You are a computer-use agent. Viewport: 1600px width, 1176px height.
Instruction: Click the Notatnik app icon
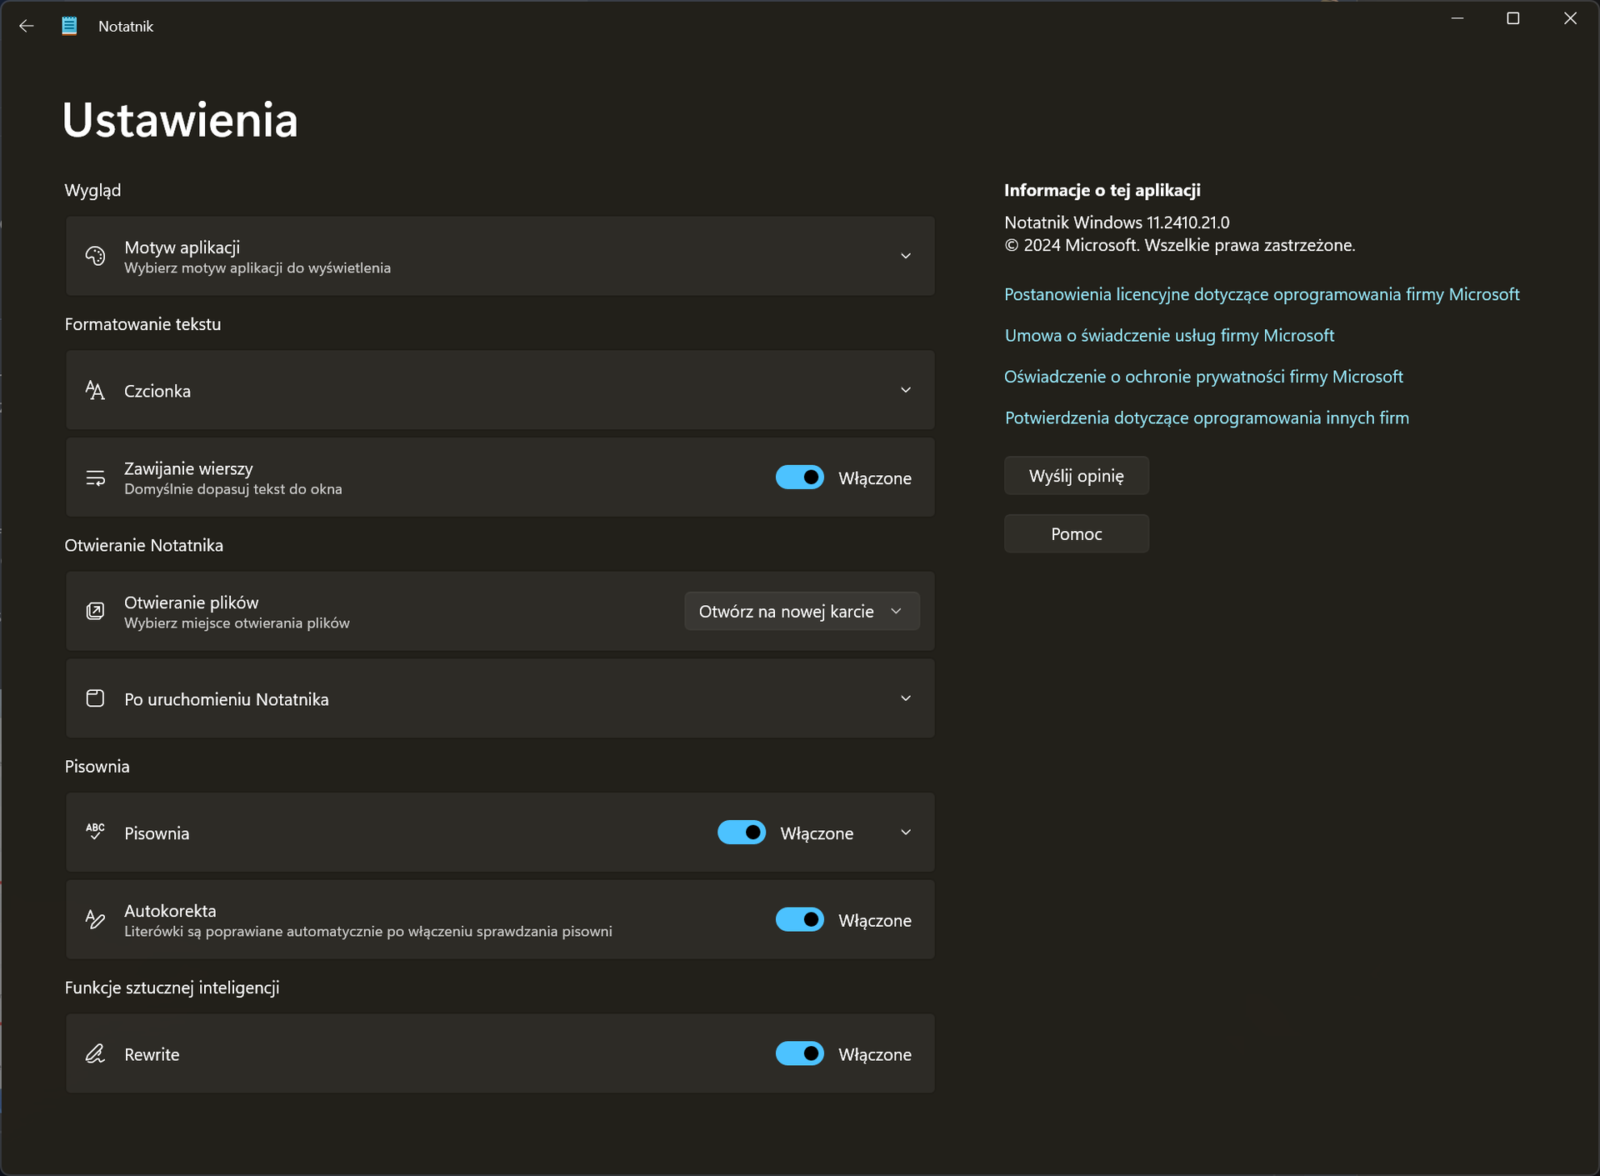pos(69,26)
